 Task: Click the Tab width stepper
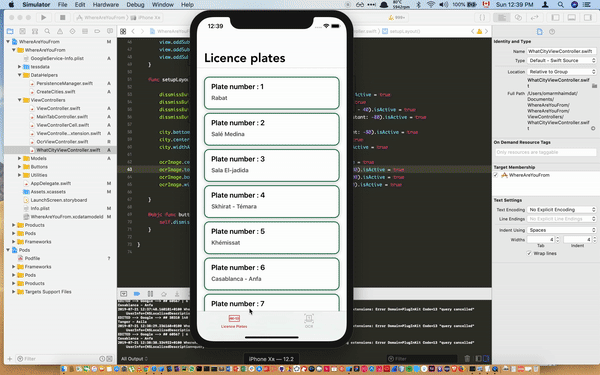coord(557,239)
